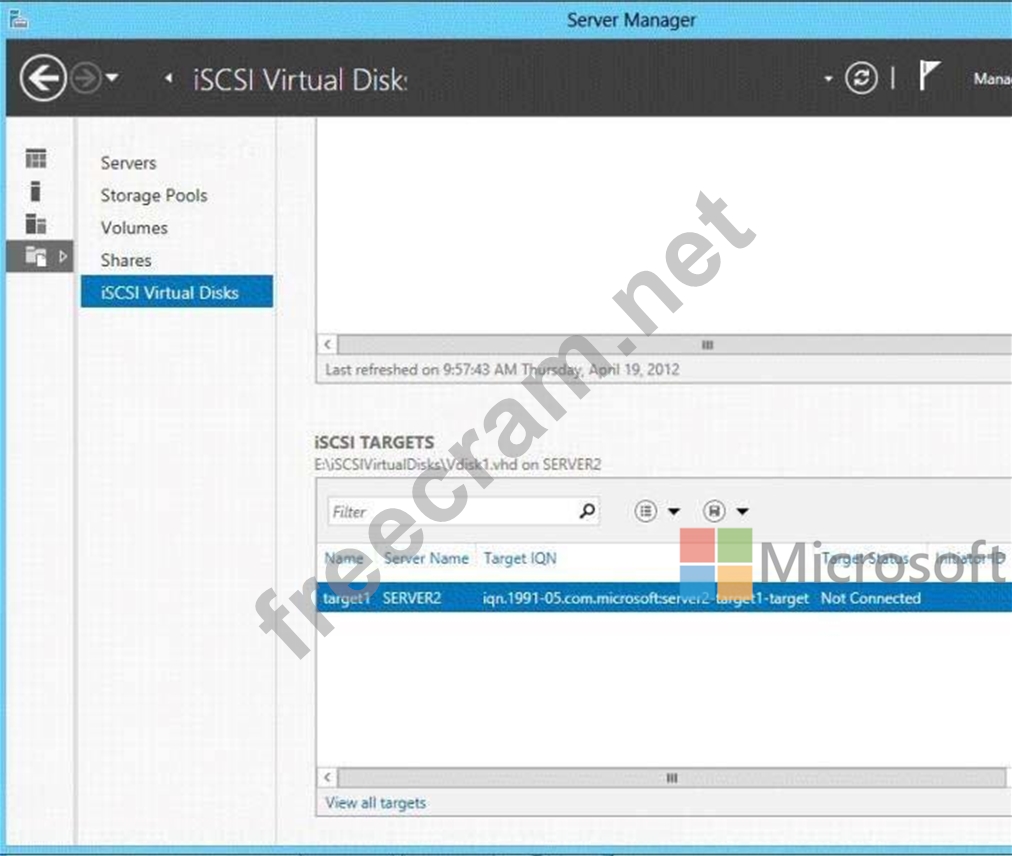Select the target1 row cell
1012x856 pixels.
[x=347, y=598]
